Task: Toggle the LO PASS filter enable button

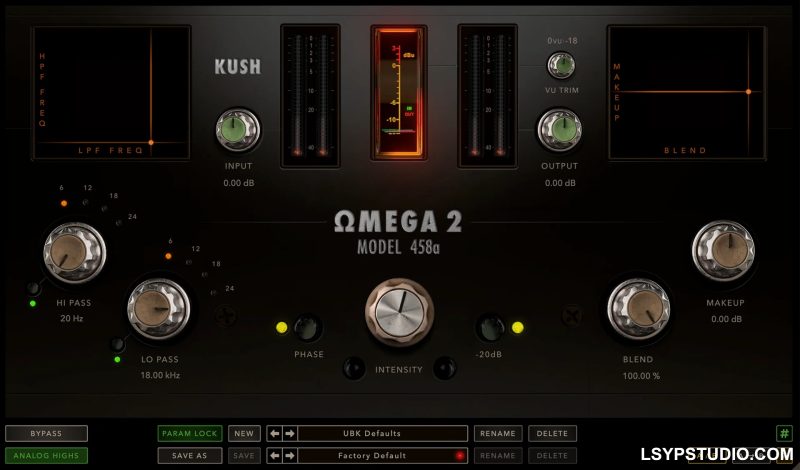Action: [118, 344]
